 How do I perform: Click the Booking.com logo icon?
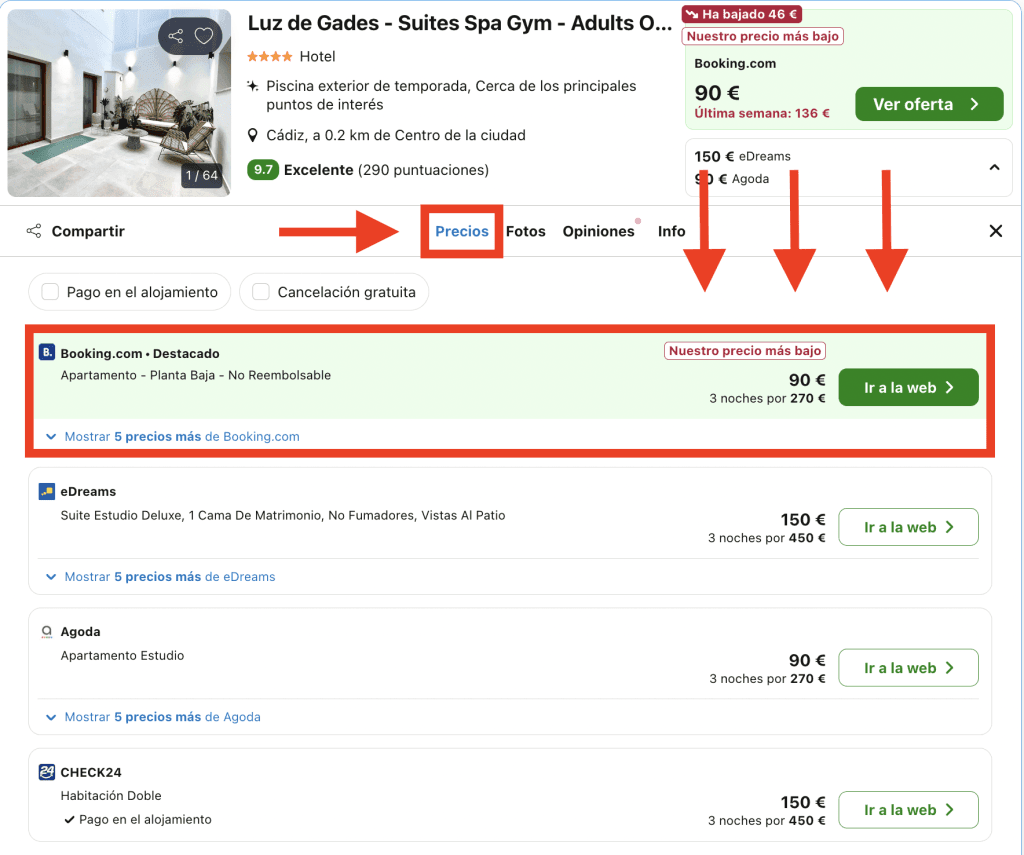47,352
